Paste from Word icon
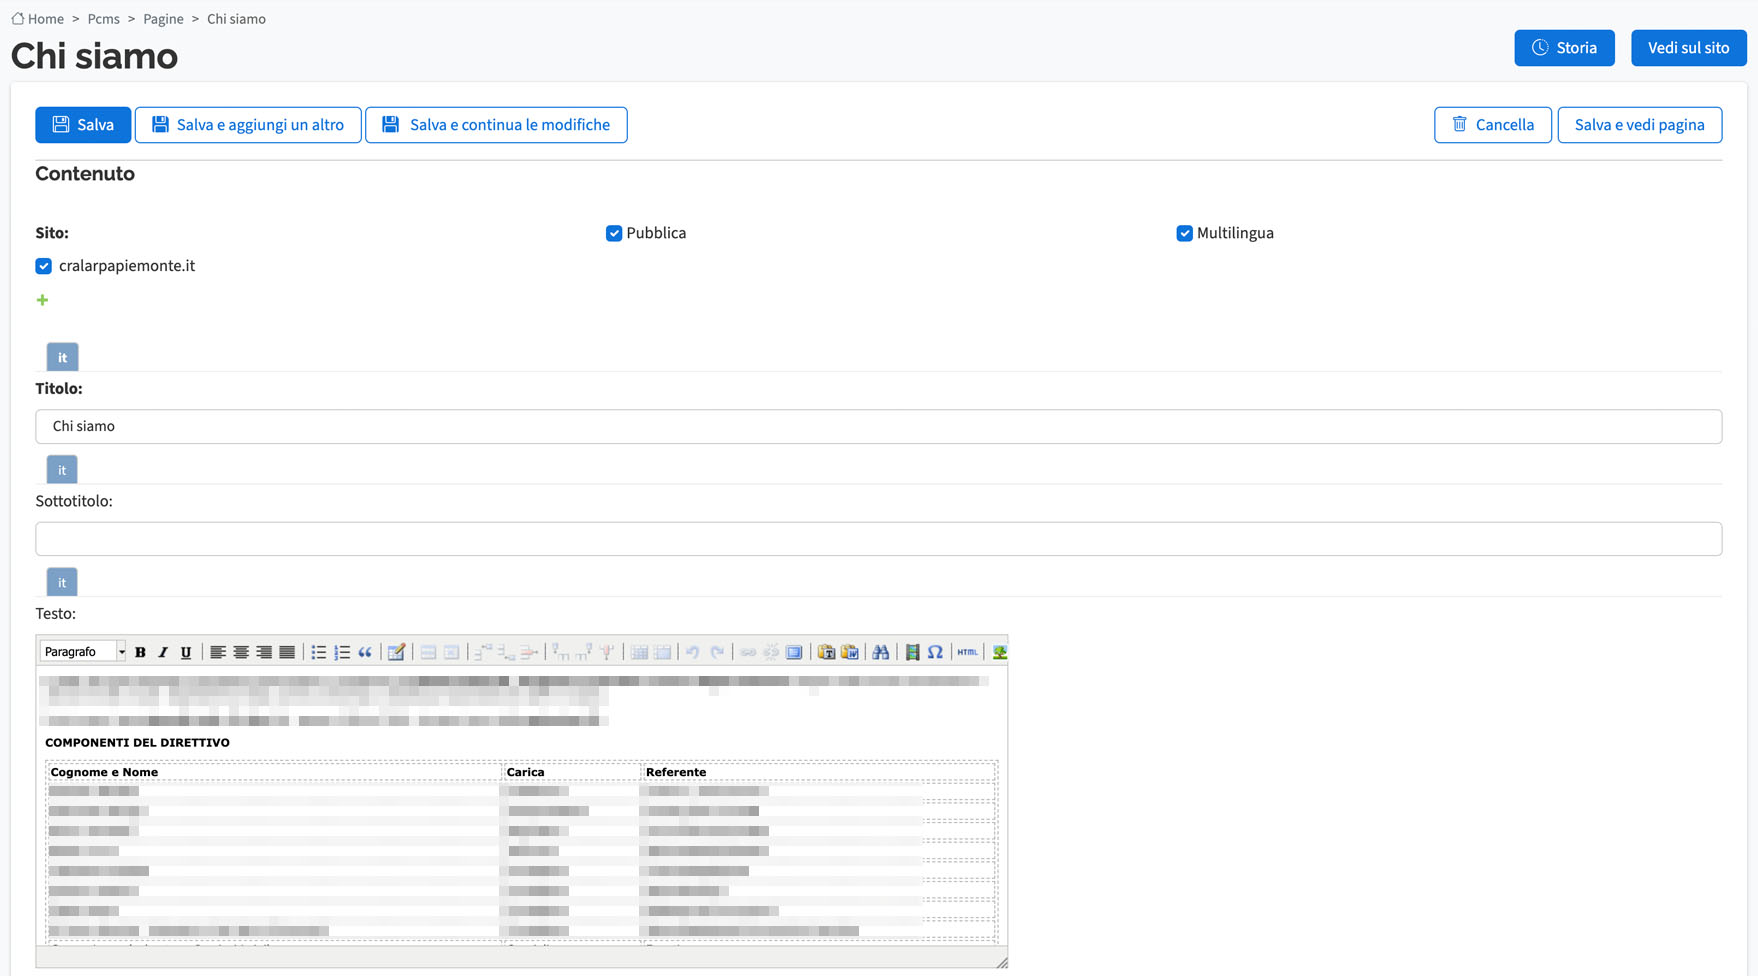 (850, 652)
